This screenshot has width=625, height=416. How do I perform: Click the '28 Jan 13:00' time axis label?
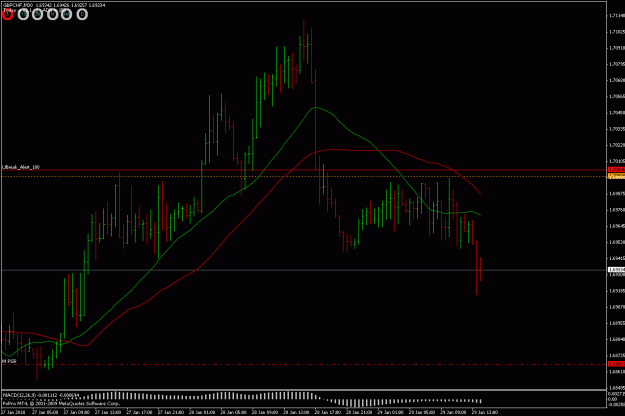pos(296,412)
